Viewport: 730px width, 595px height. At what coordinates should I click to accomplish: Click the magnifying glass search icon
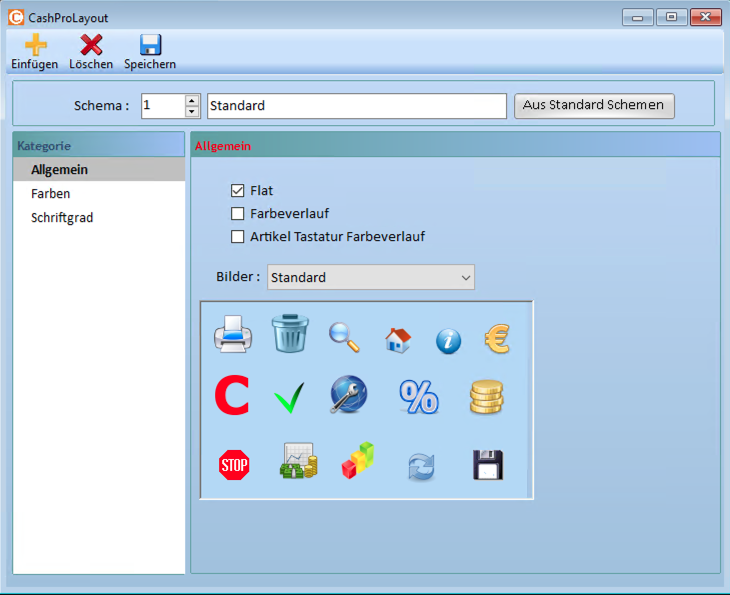[x=344, y=337]
